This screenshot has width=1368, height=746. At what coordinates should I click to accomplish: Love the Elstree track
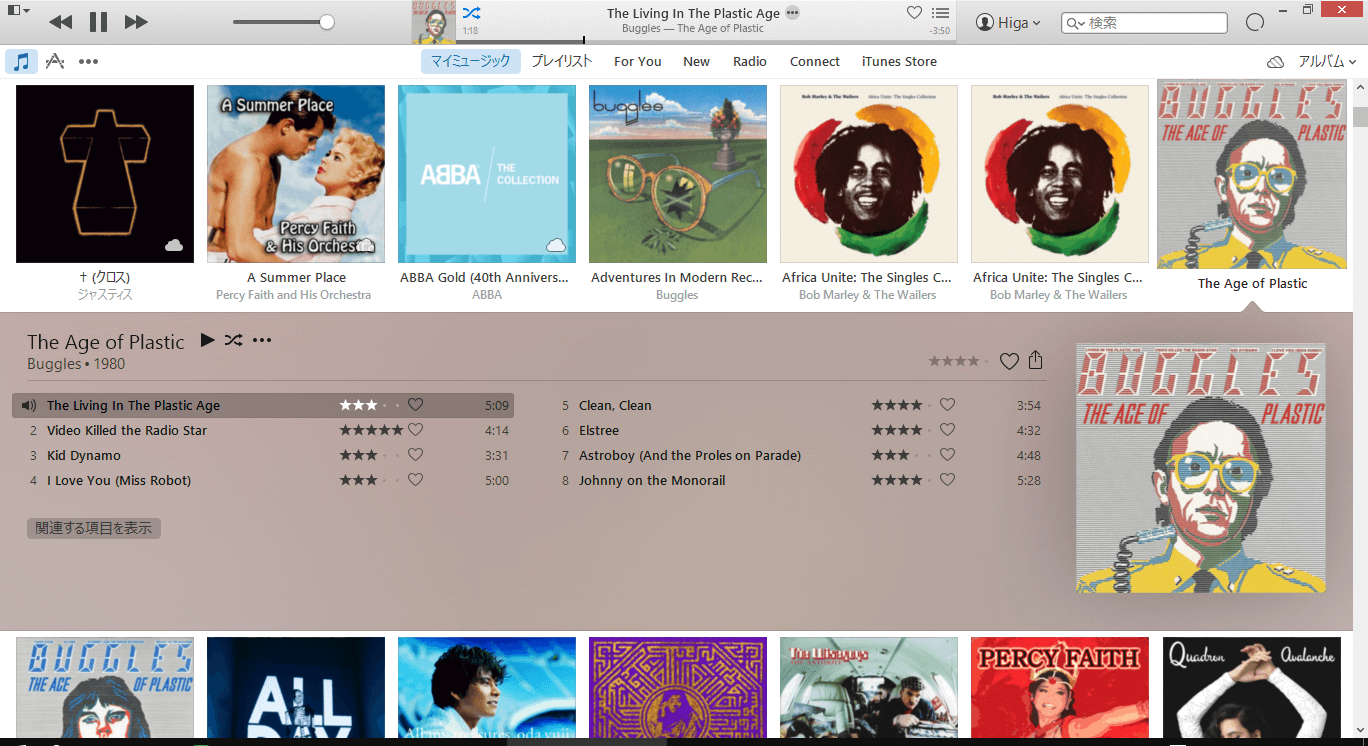tap(947, 430)
